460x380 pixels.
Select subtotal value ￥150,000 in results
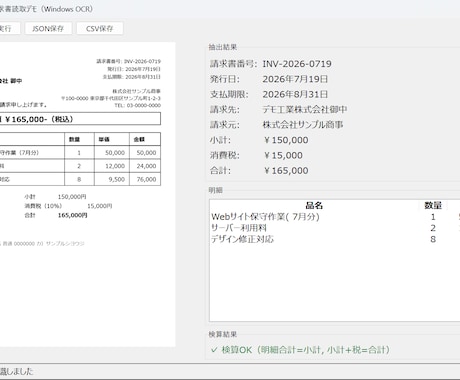[286, 140]
